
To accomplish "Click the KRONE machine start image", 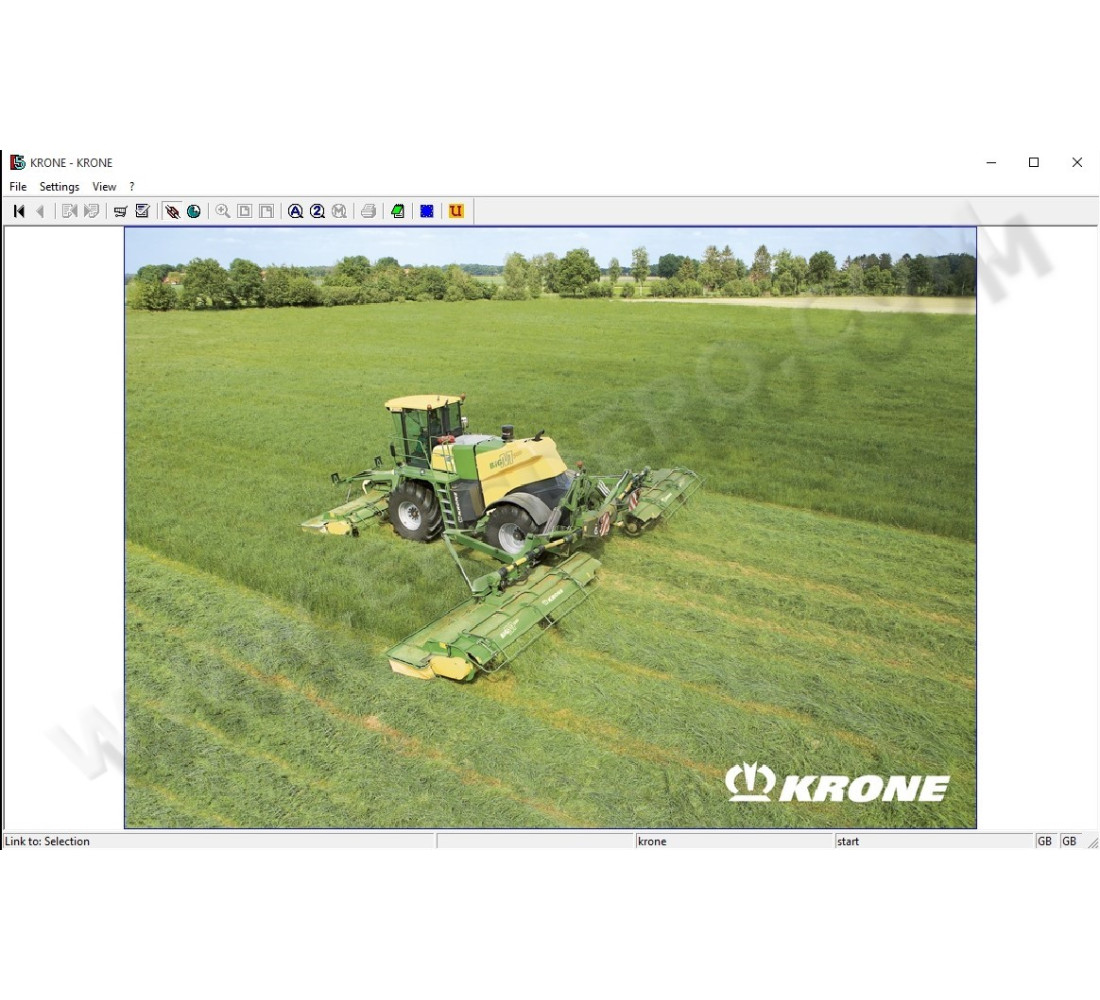I will [x=550, y=525].
